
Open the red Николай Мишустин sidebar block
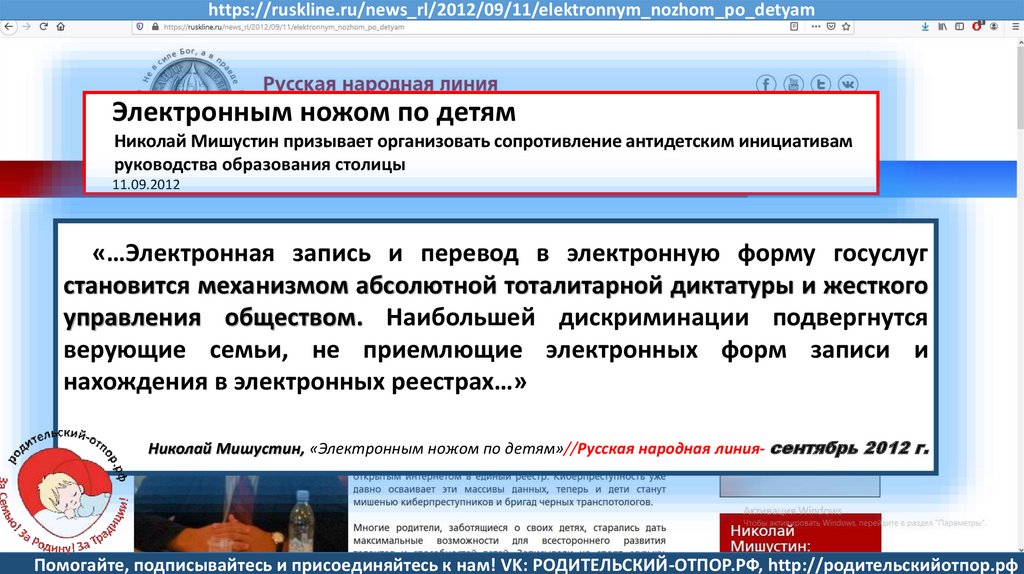[x=800, y=534]
